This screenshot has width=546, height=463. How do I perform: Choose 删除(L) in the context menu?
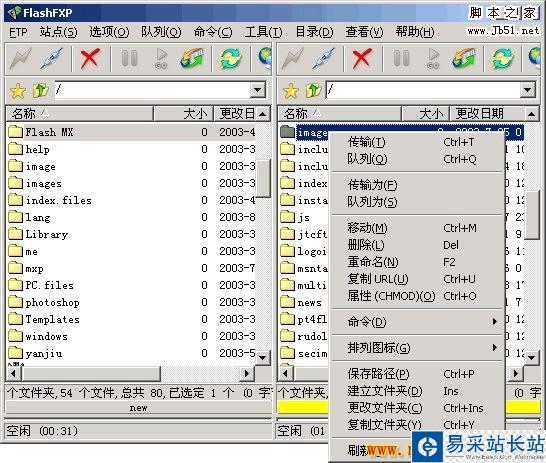point(416,245)
